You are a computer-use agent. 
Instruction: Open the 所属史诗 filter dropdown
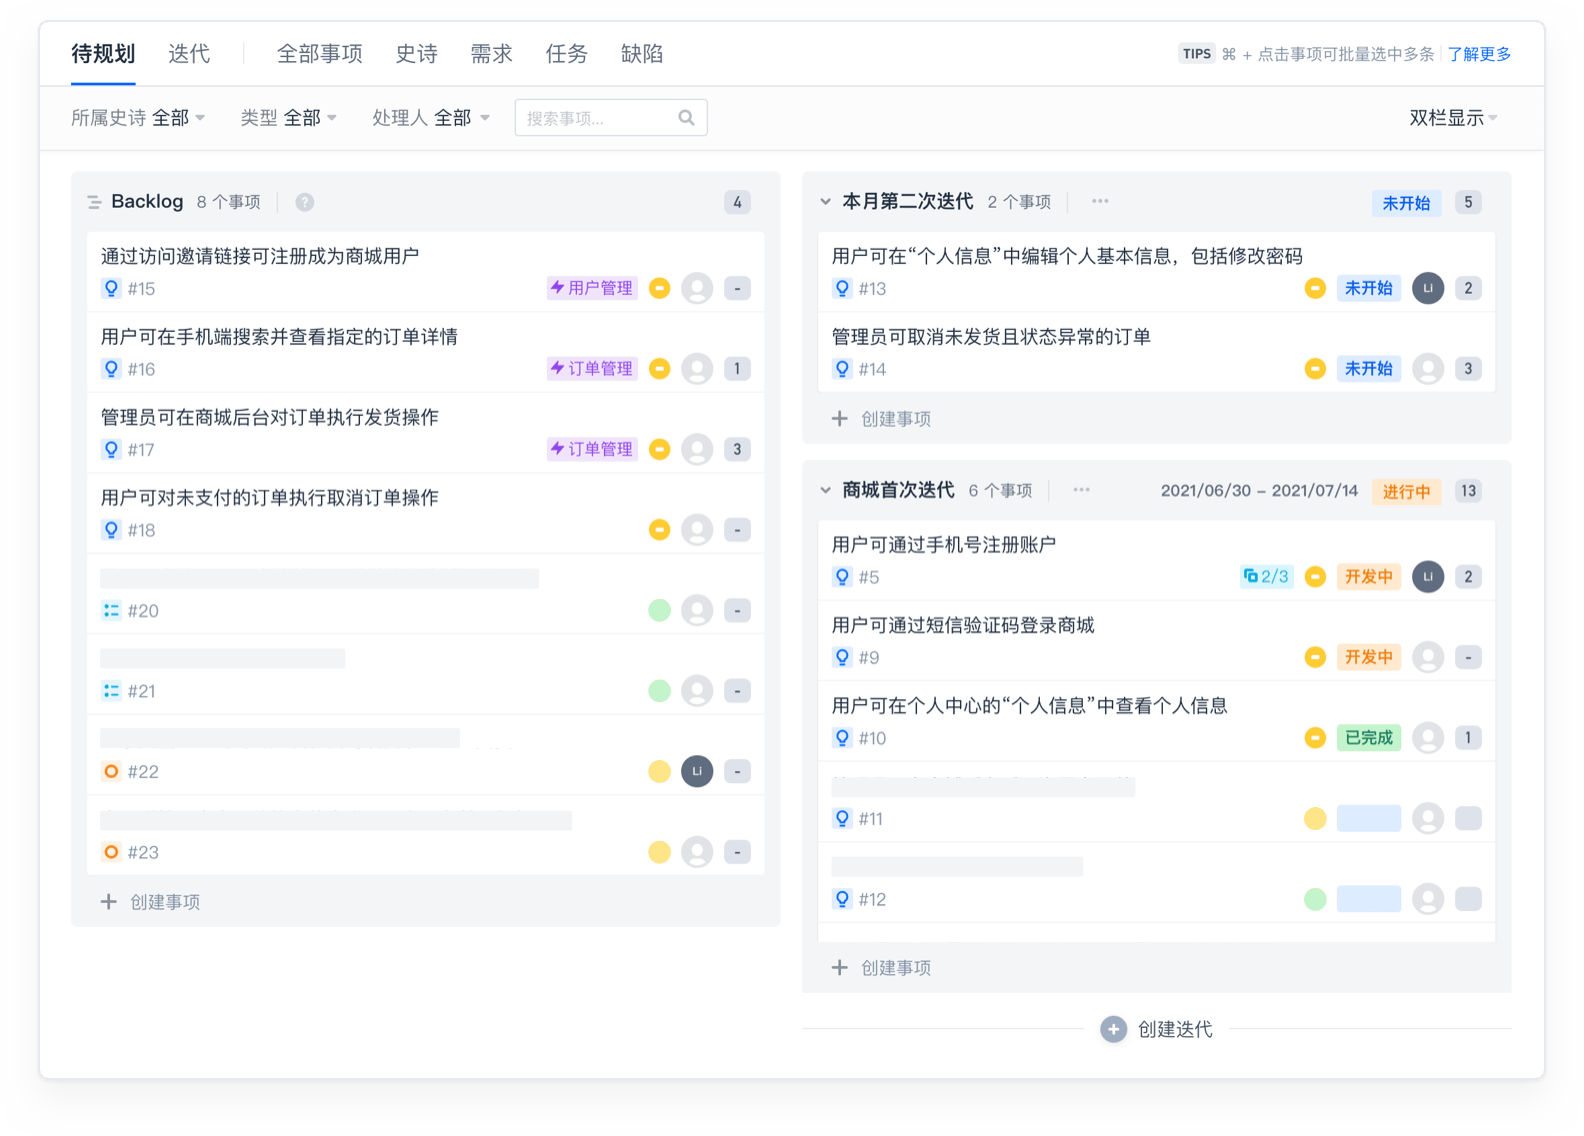click(138, 118)
